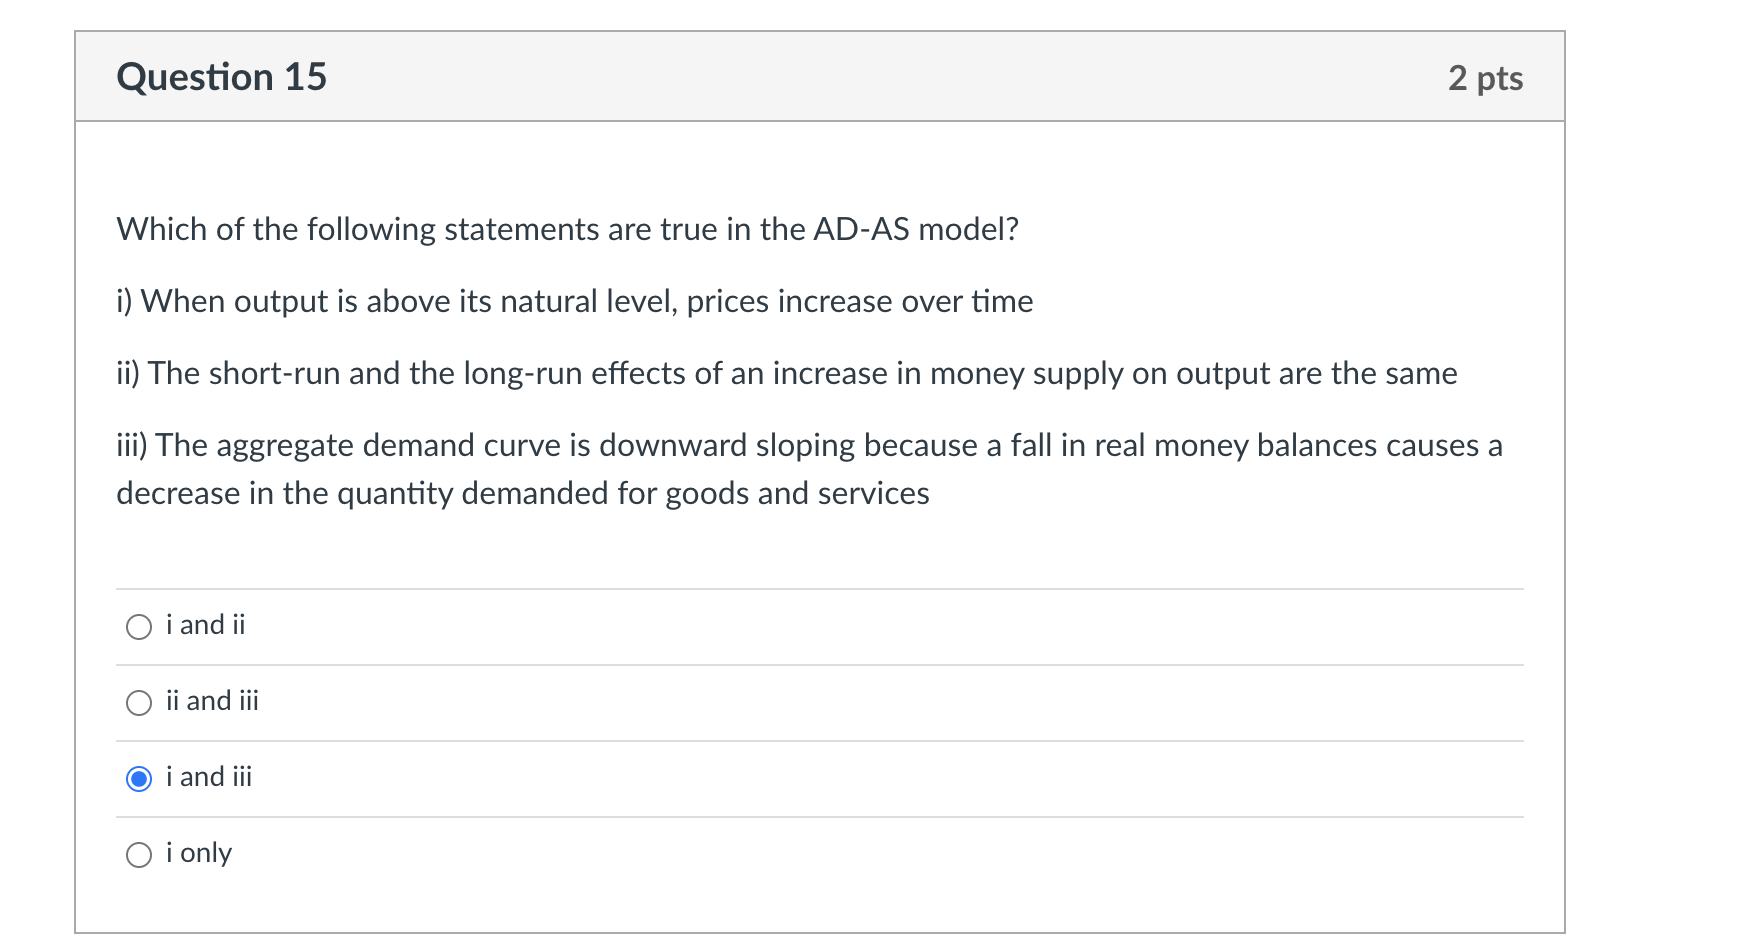This screenshot has width=1764, height=944.
Task: Click the 'ii and iii' answer text
Action: pyautogui.click(x=212, y=701)
